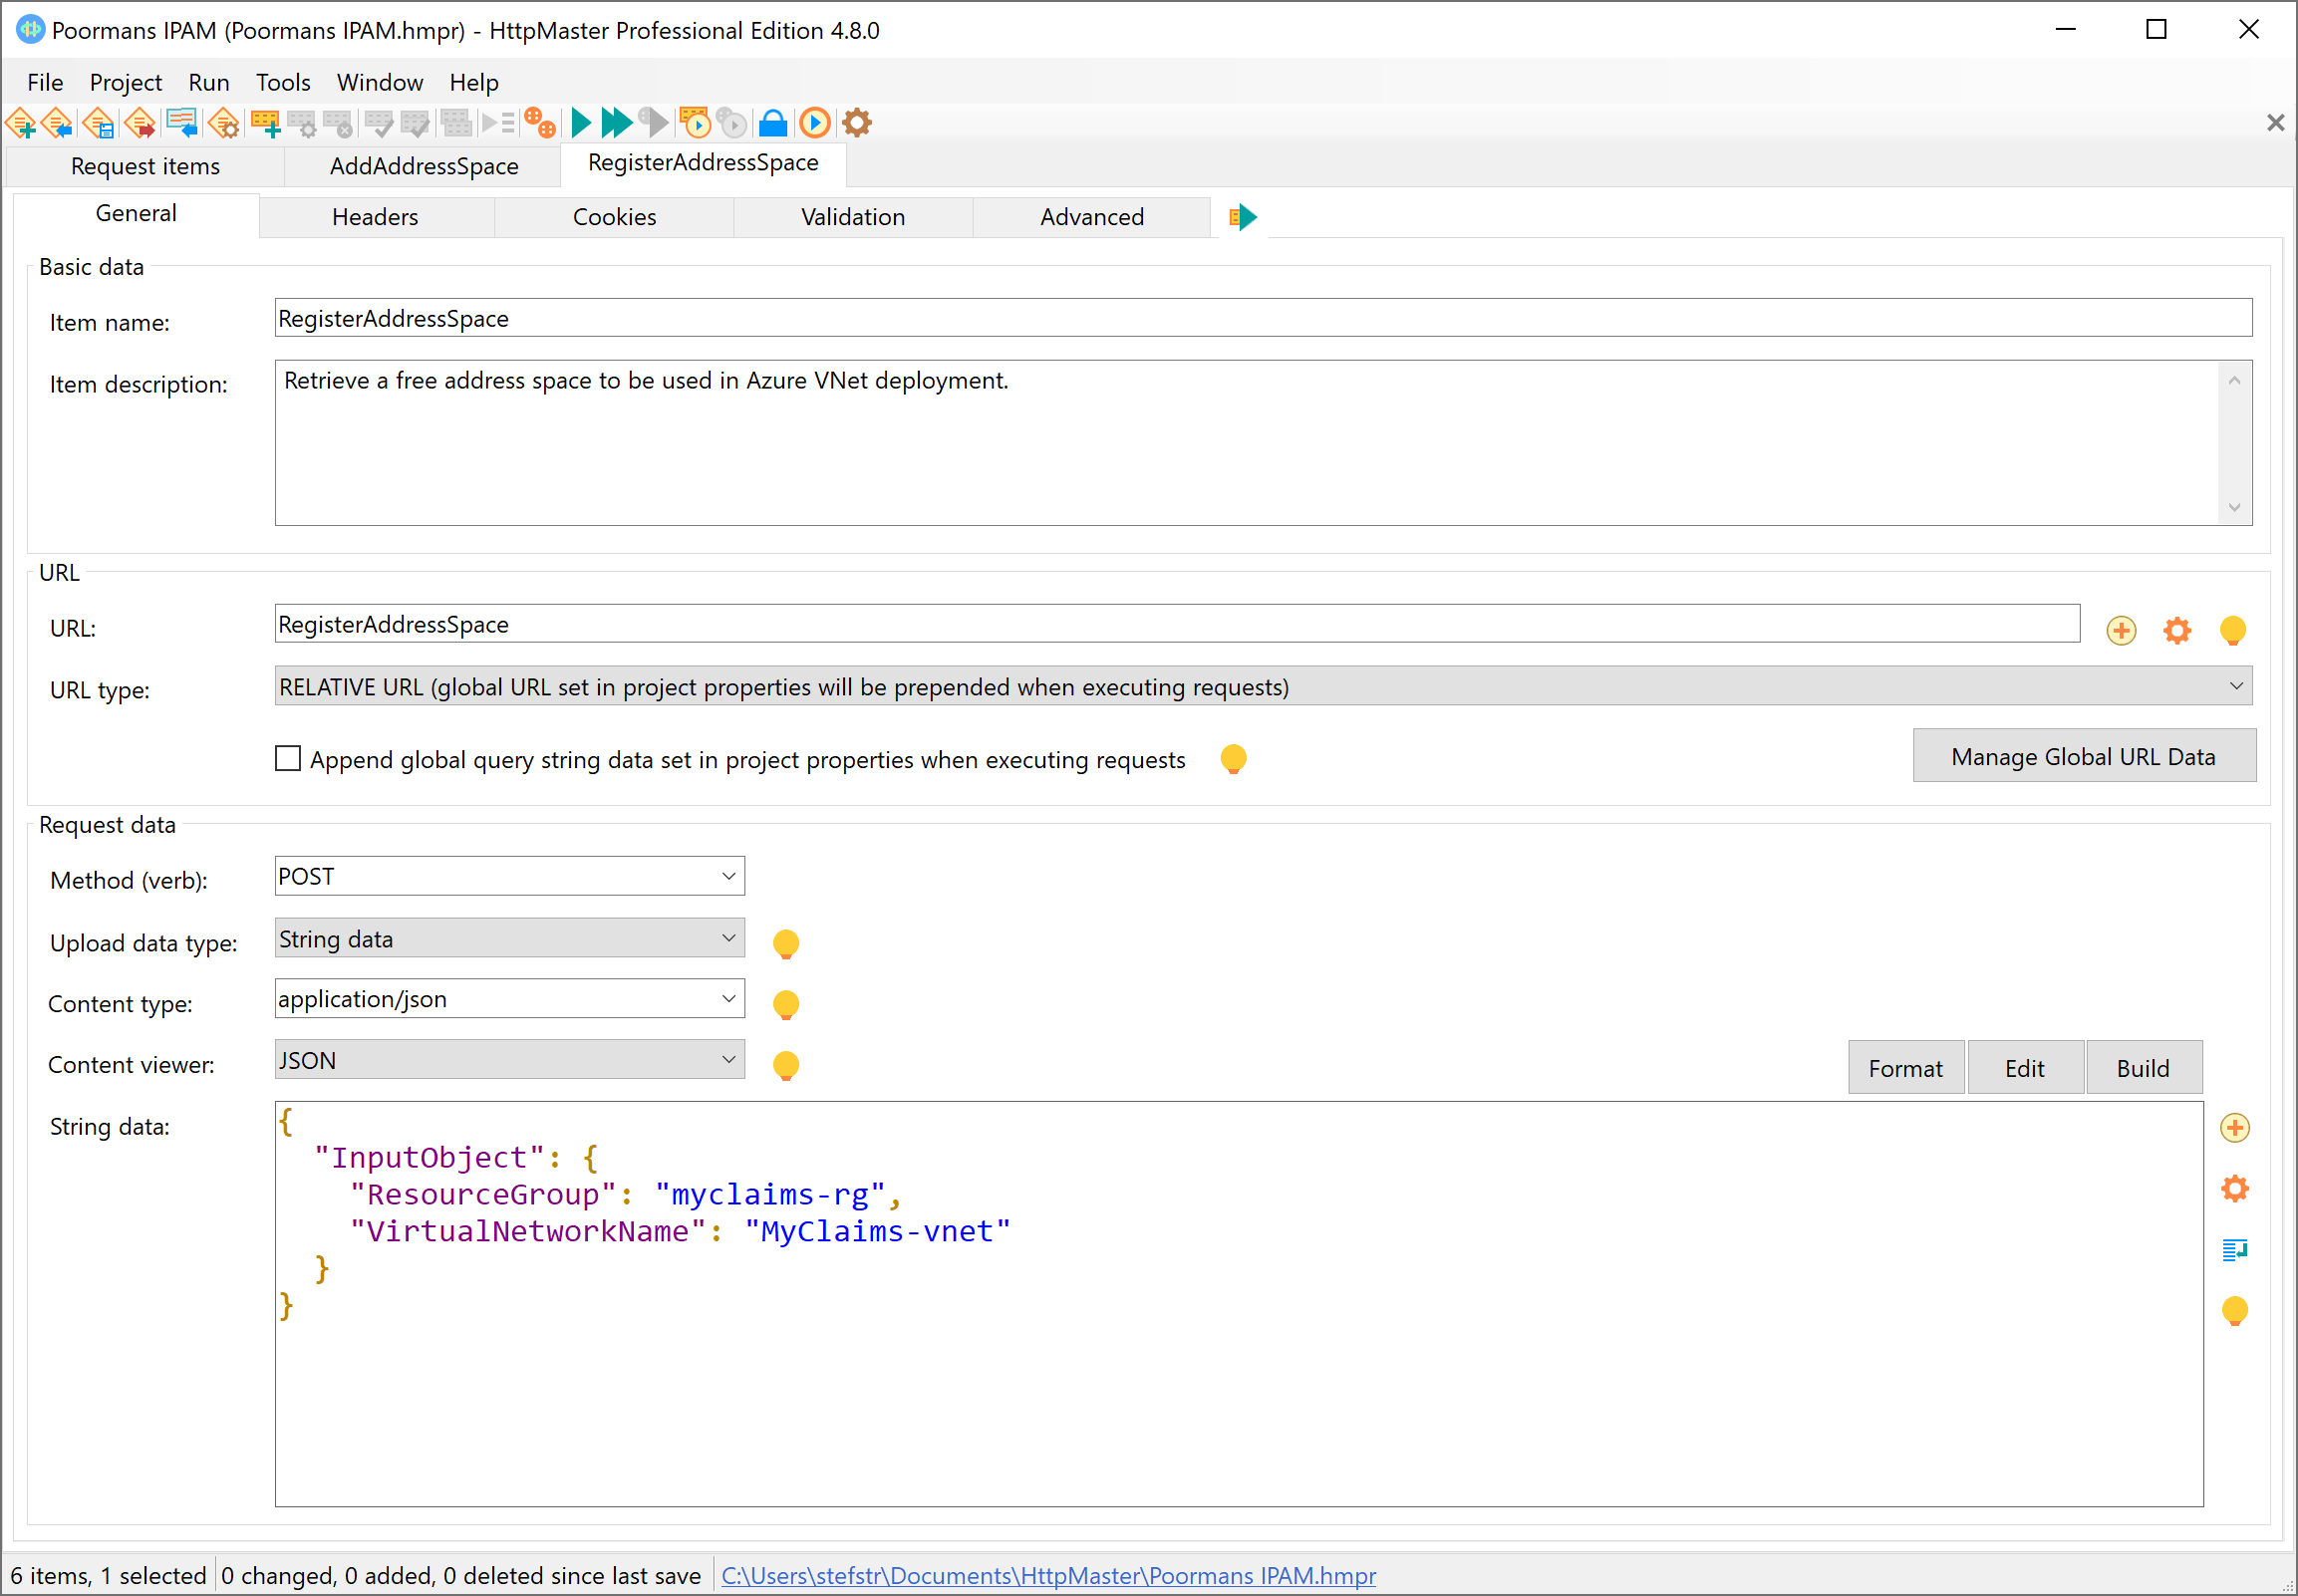Image resolution: width=2298 pixels, height=1596 pixels.
Task: Click the brown gear settings toolbar icon
Action: click(857, 123)
